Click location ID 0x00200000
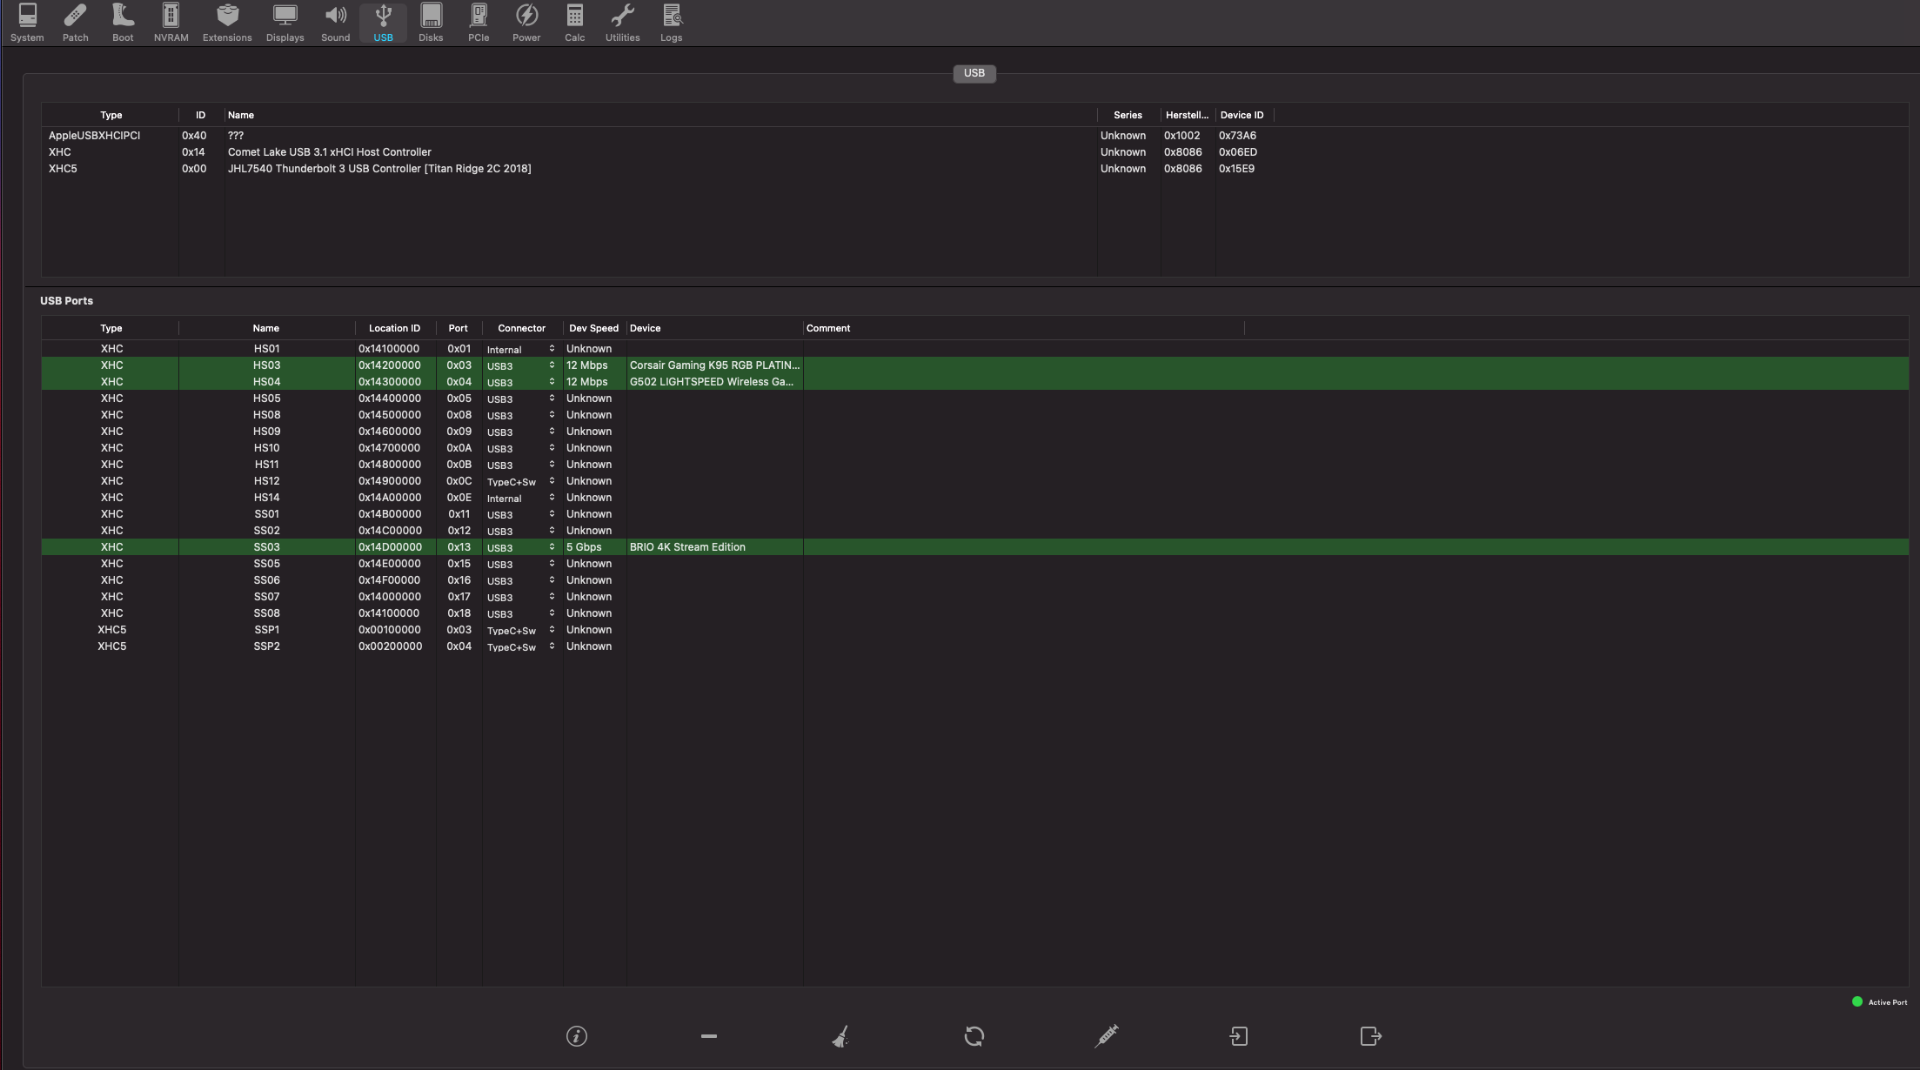The height and width of the screenshot is (1070, 1920). coord(390,647)
